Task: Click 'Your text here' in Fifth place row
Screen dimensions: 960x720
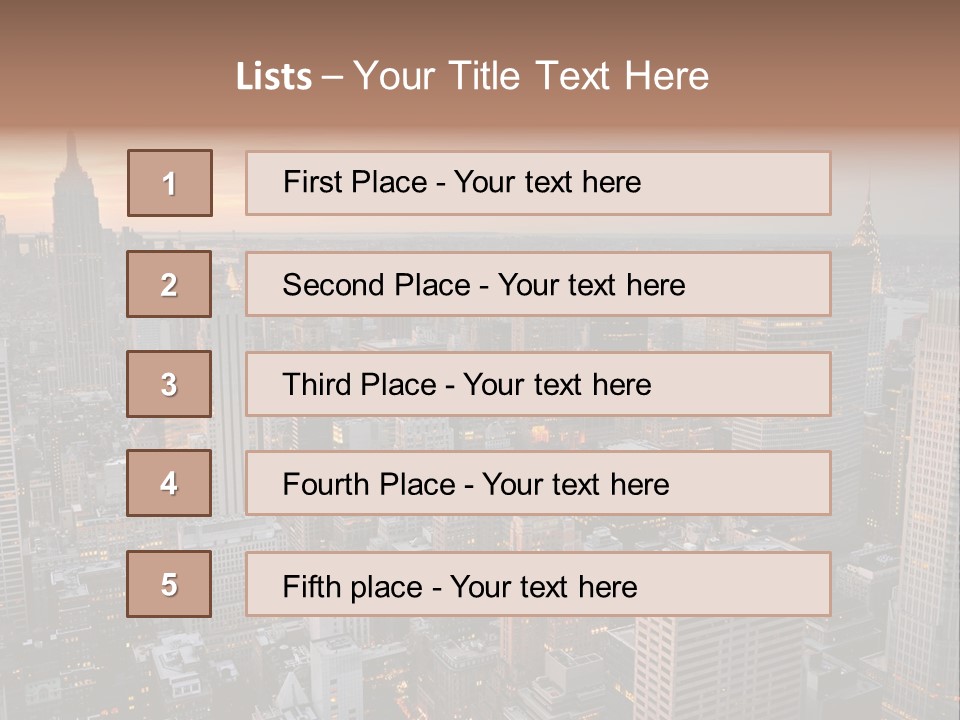Action: click(x=543, y=586)
